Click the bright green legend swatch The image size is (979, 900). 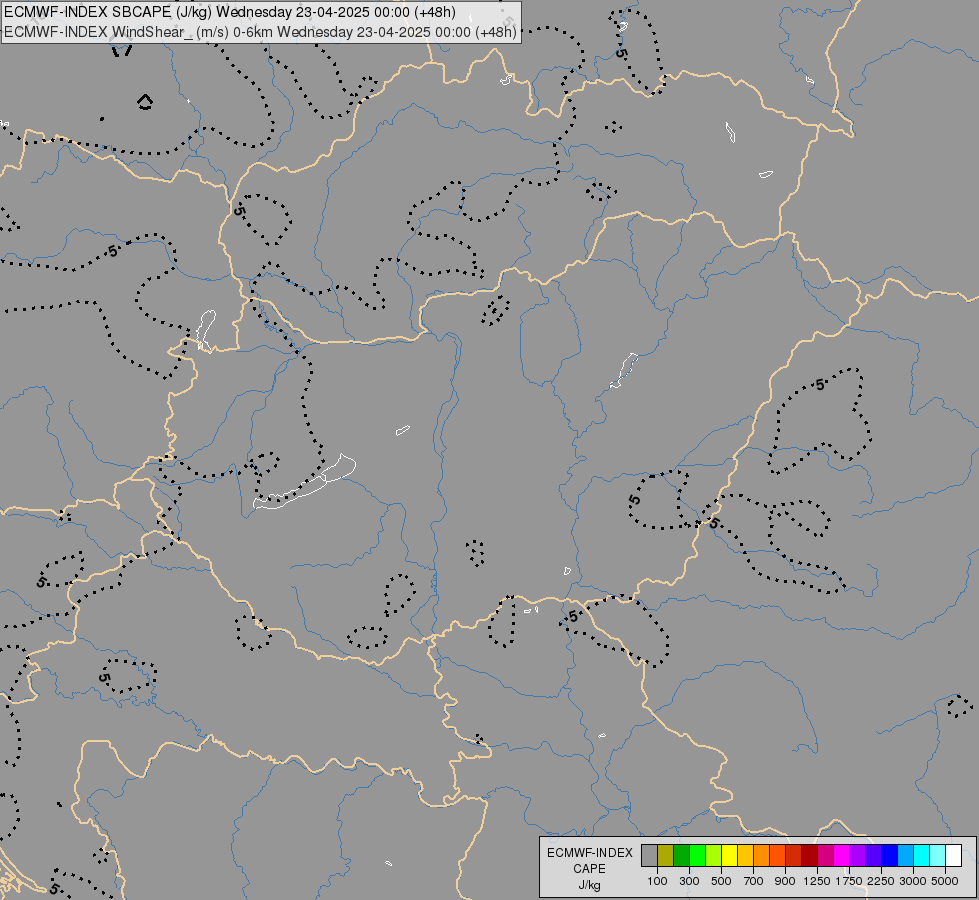pyautogui.click(x=698, y=856)
